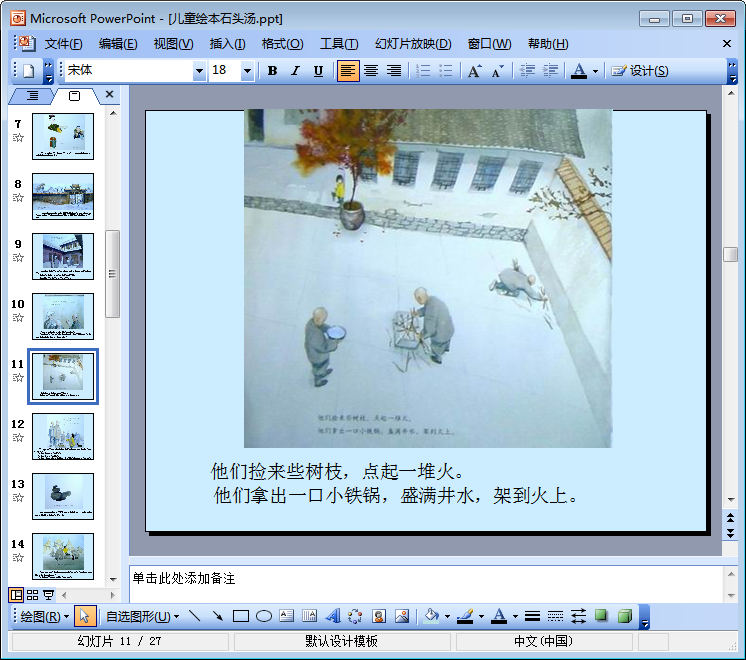Insert Clip Art
Screen dimensions: 746x660
click(x=379, y=616)
